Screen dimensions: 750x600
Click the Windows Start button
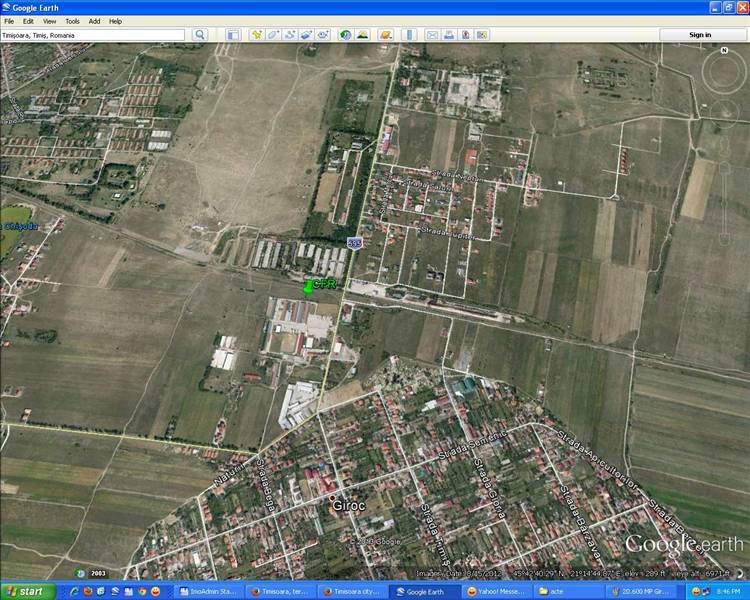(x=24, y=591)
